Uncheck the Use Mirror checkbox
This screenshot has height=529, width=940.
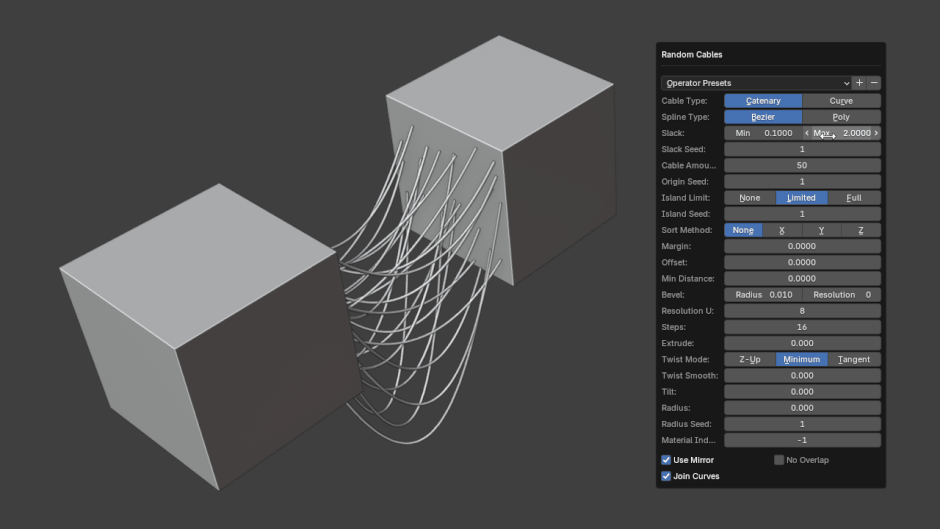[667, 460]
